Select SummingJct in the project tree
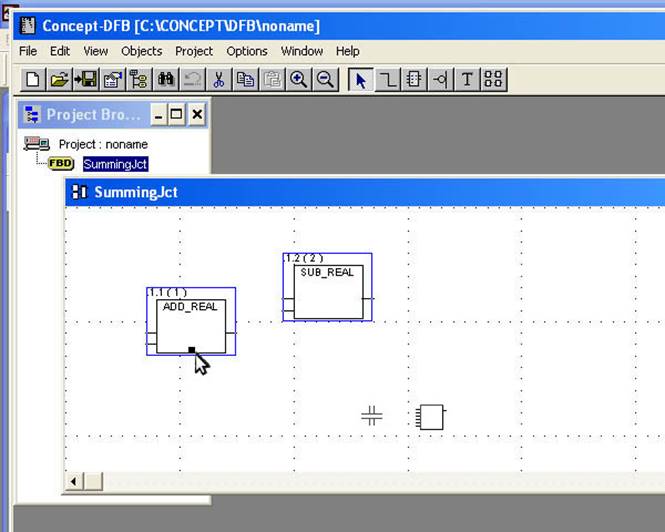The width and height of the screenshot is (665, 532). click(x=115, y=164)
